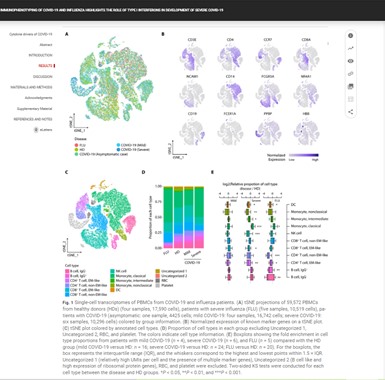The width and height of the screenshot is (385, 380).
Task: Open the figures and media icon
Action: tap(350, 86)
